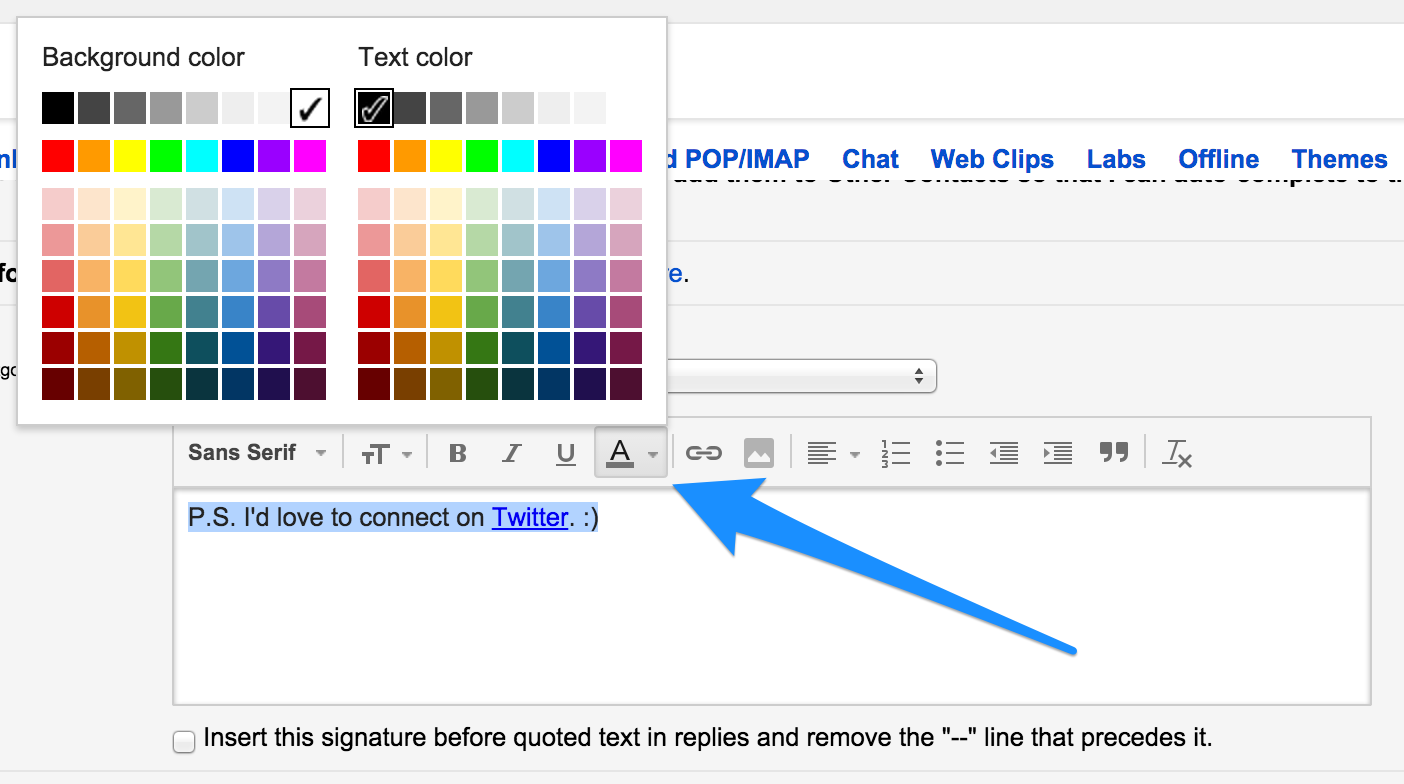Open the Twitter link in signature

click(530, 517)
